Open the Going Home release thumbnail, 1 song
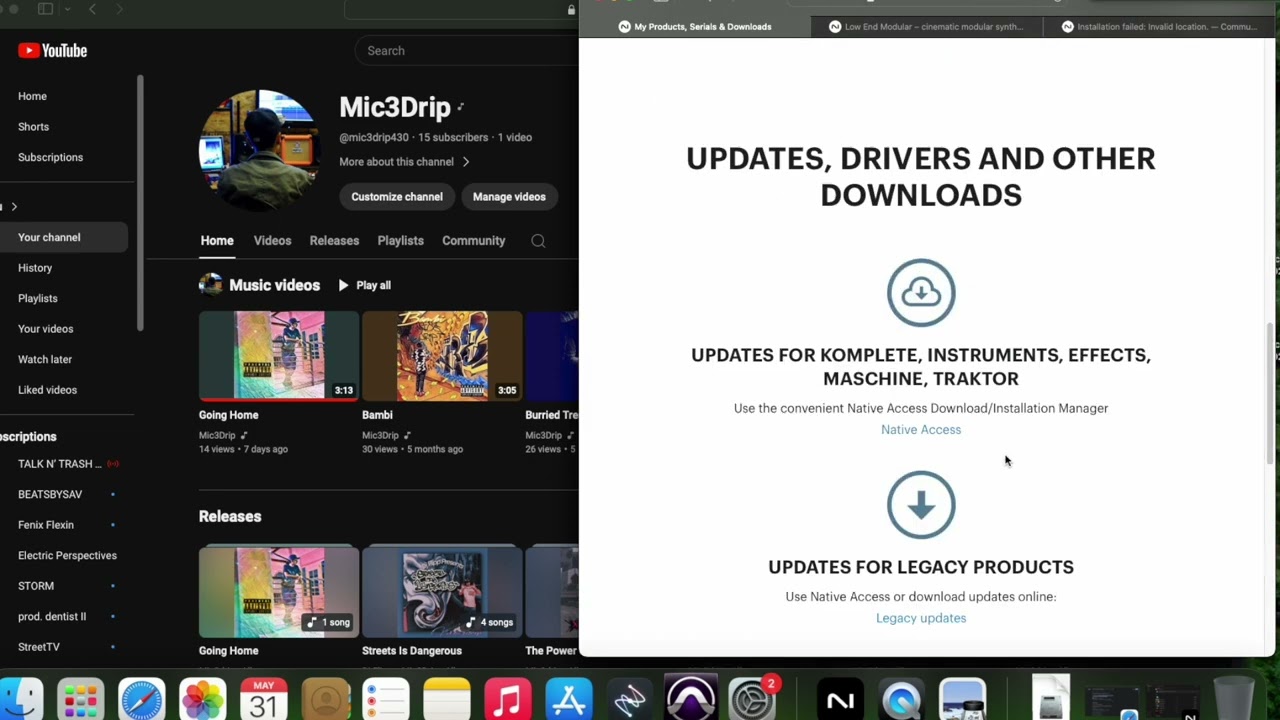Image resolution: width=1280 pixels, height=720 pixels. click(279, 592)
